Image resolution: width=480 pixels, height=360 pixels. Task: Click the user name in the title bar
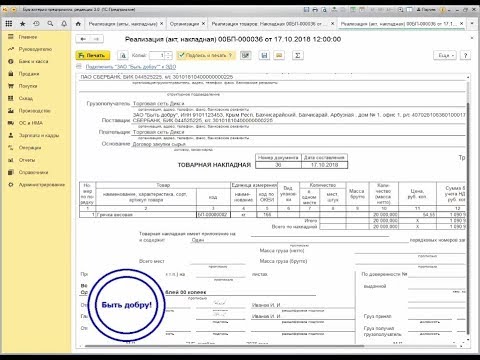(426, 10)
